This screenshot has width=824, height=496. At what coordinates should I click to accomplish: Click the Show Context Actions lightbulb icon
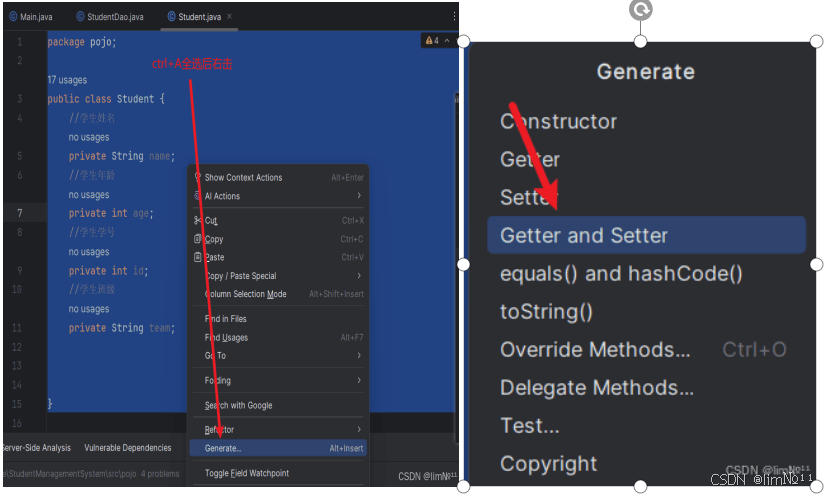click(197, 177)
